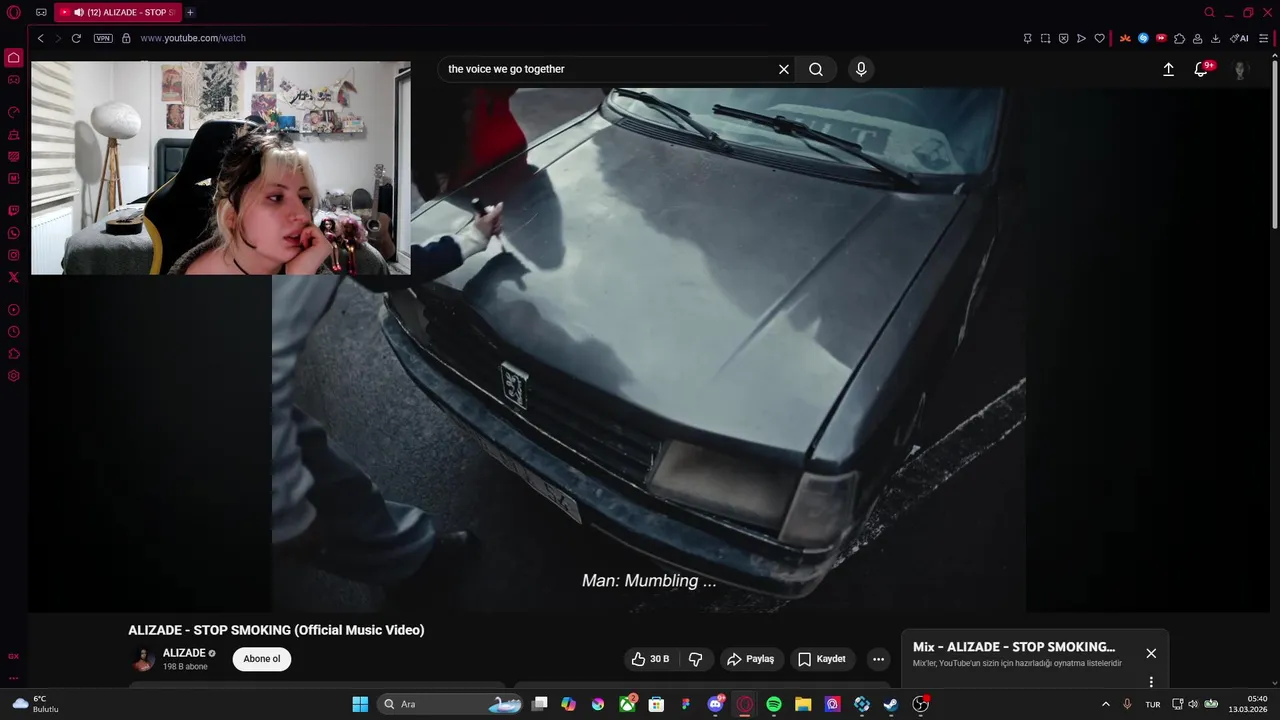Viewport: 1280px width, 720px height.
Task: Open the Extensions cube icon in sidebar
Action: click(x=14, y=354)
